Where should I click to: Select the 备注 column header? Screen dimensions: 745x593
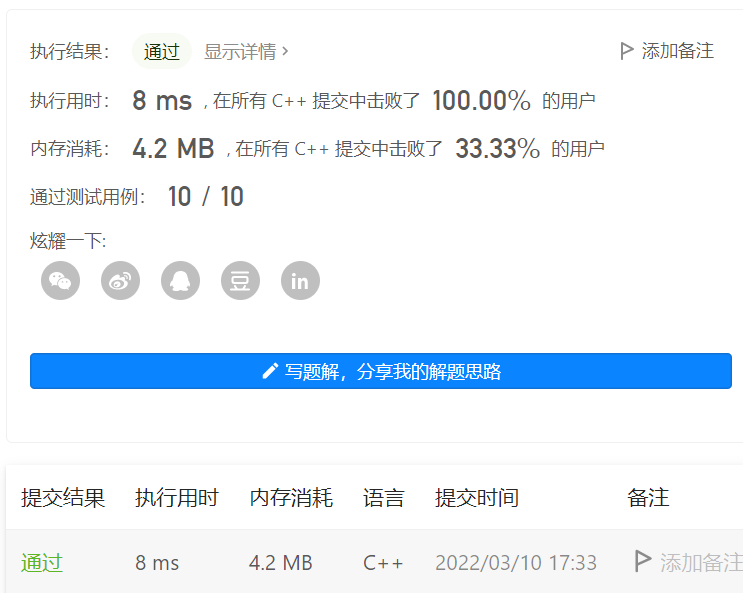[x=648, y=498]
